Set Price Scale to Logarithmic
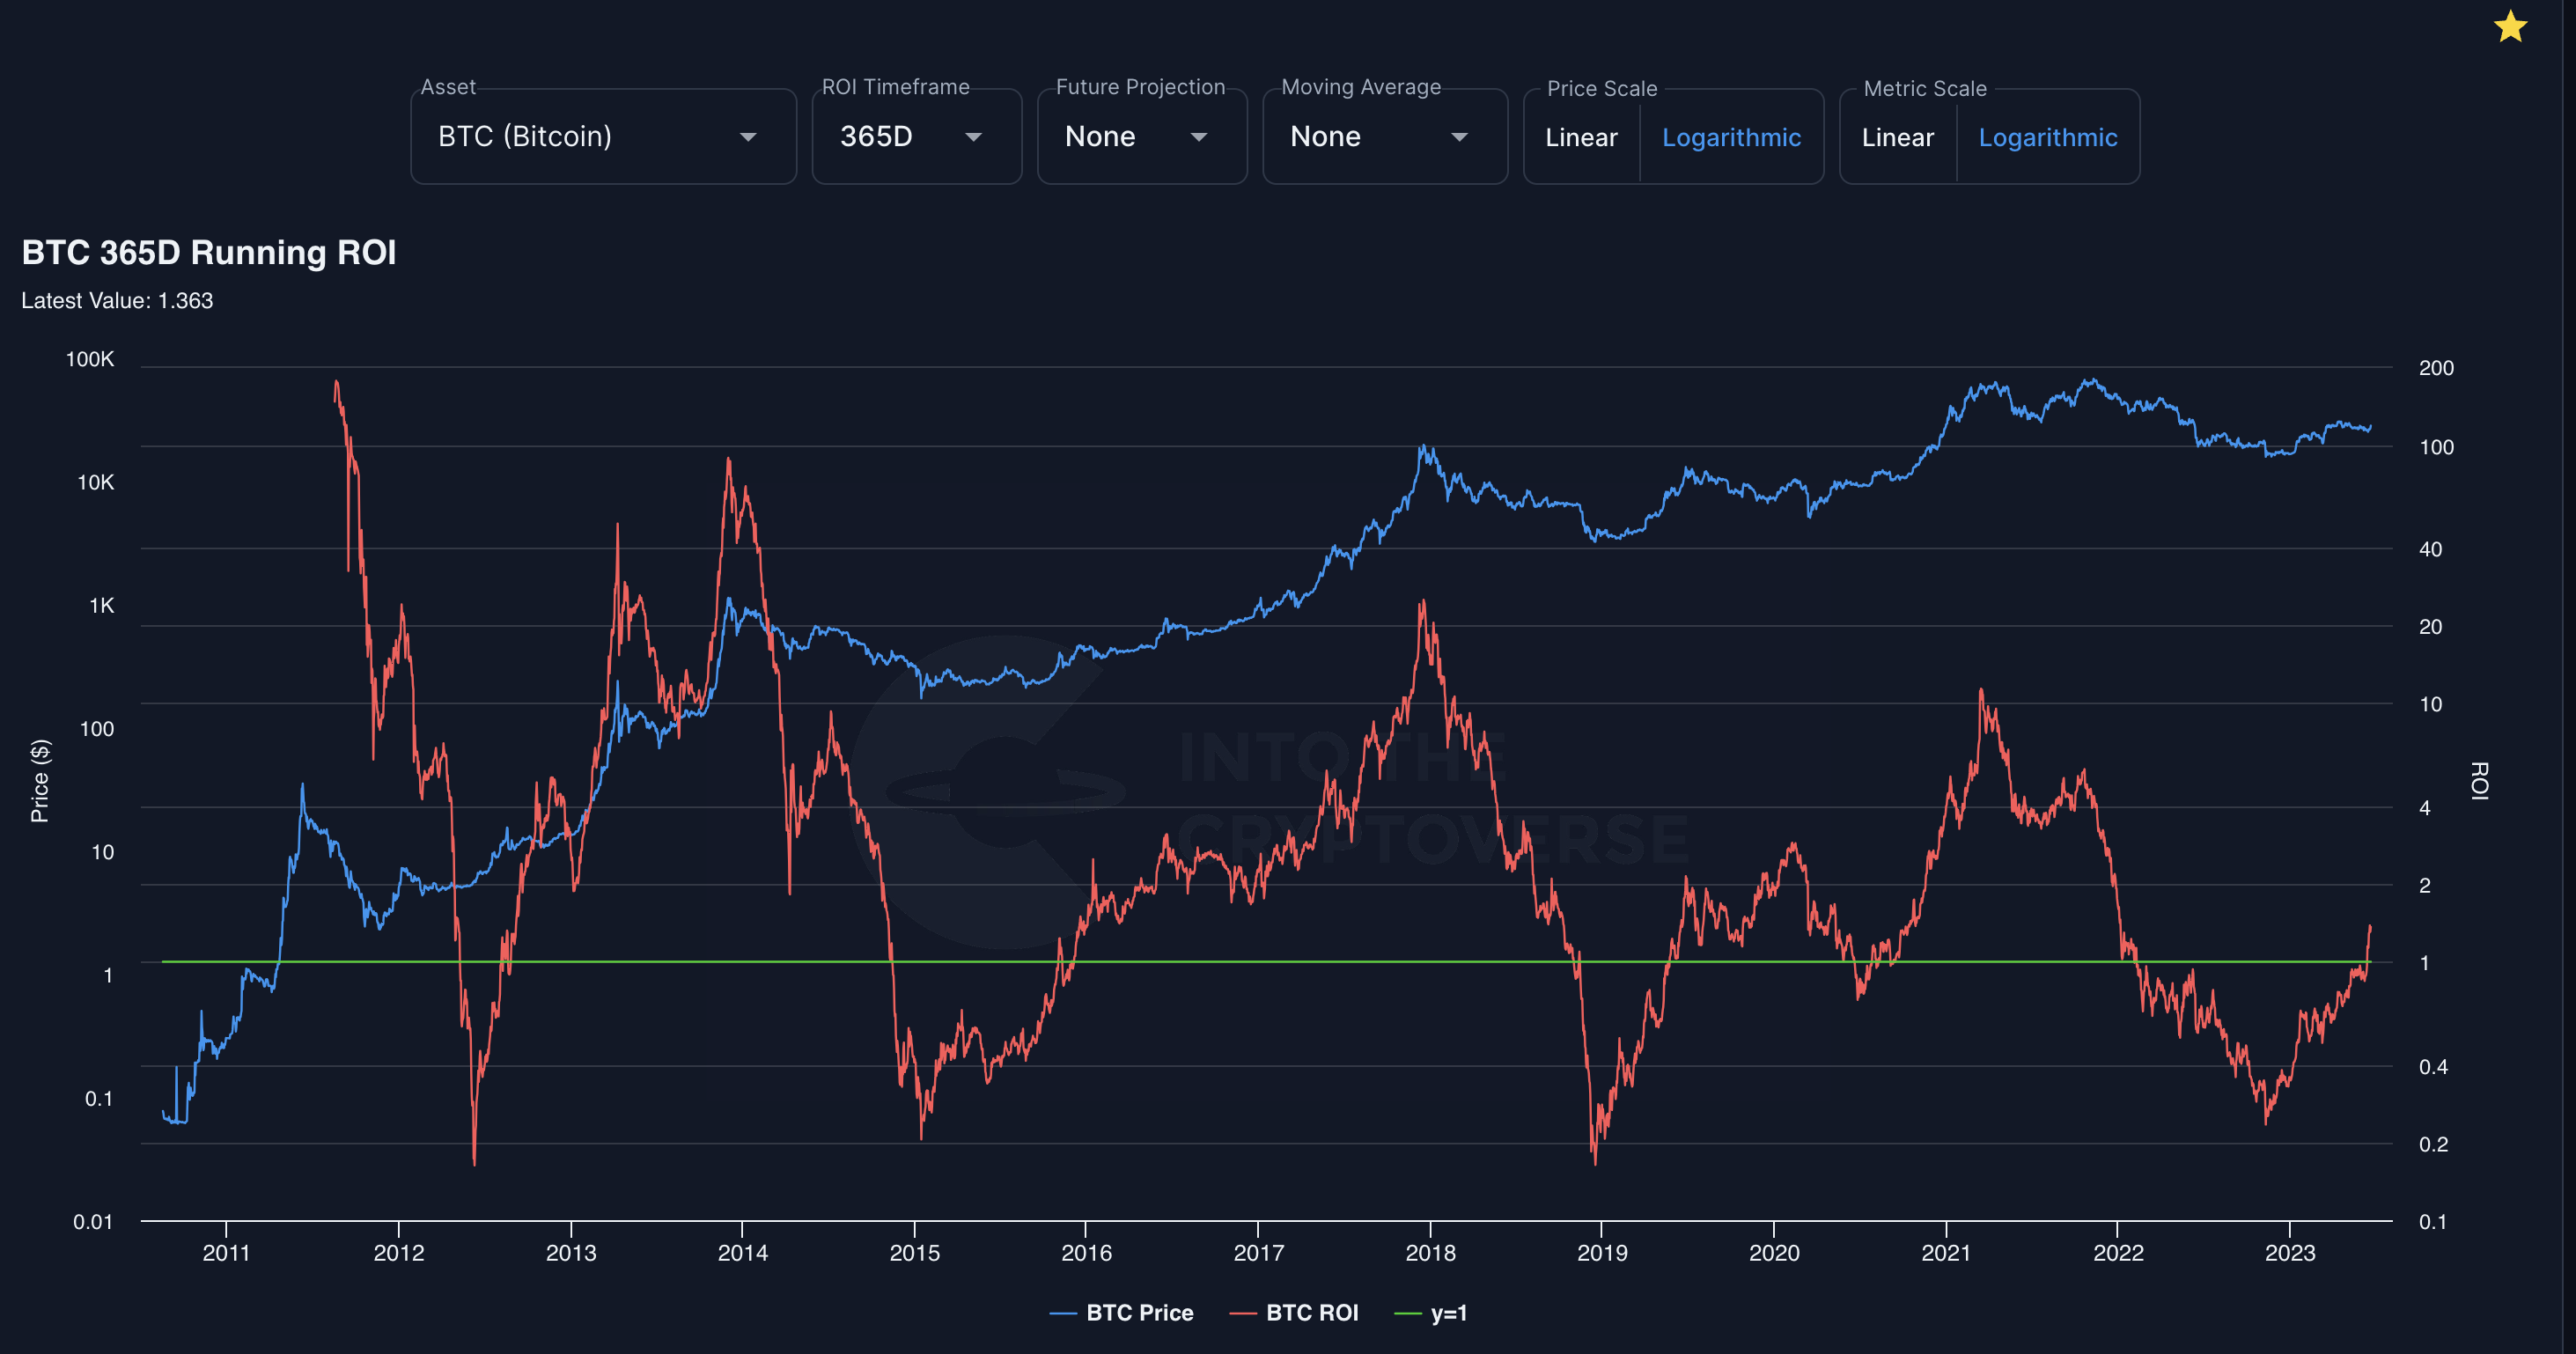2576x1354 pixels. [1731, 137]
